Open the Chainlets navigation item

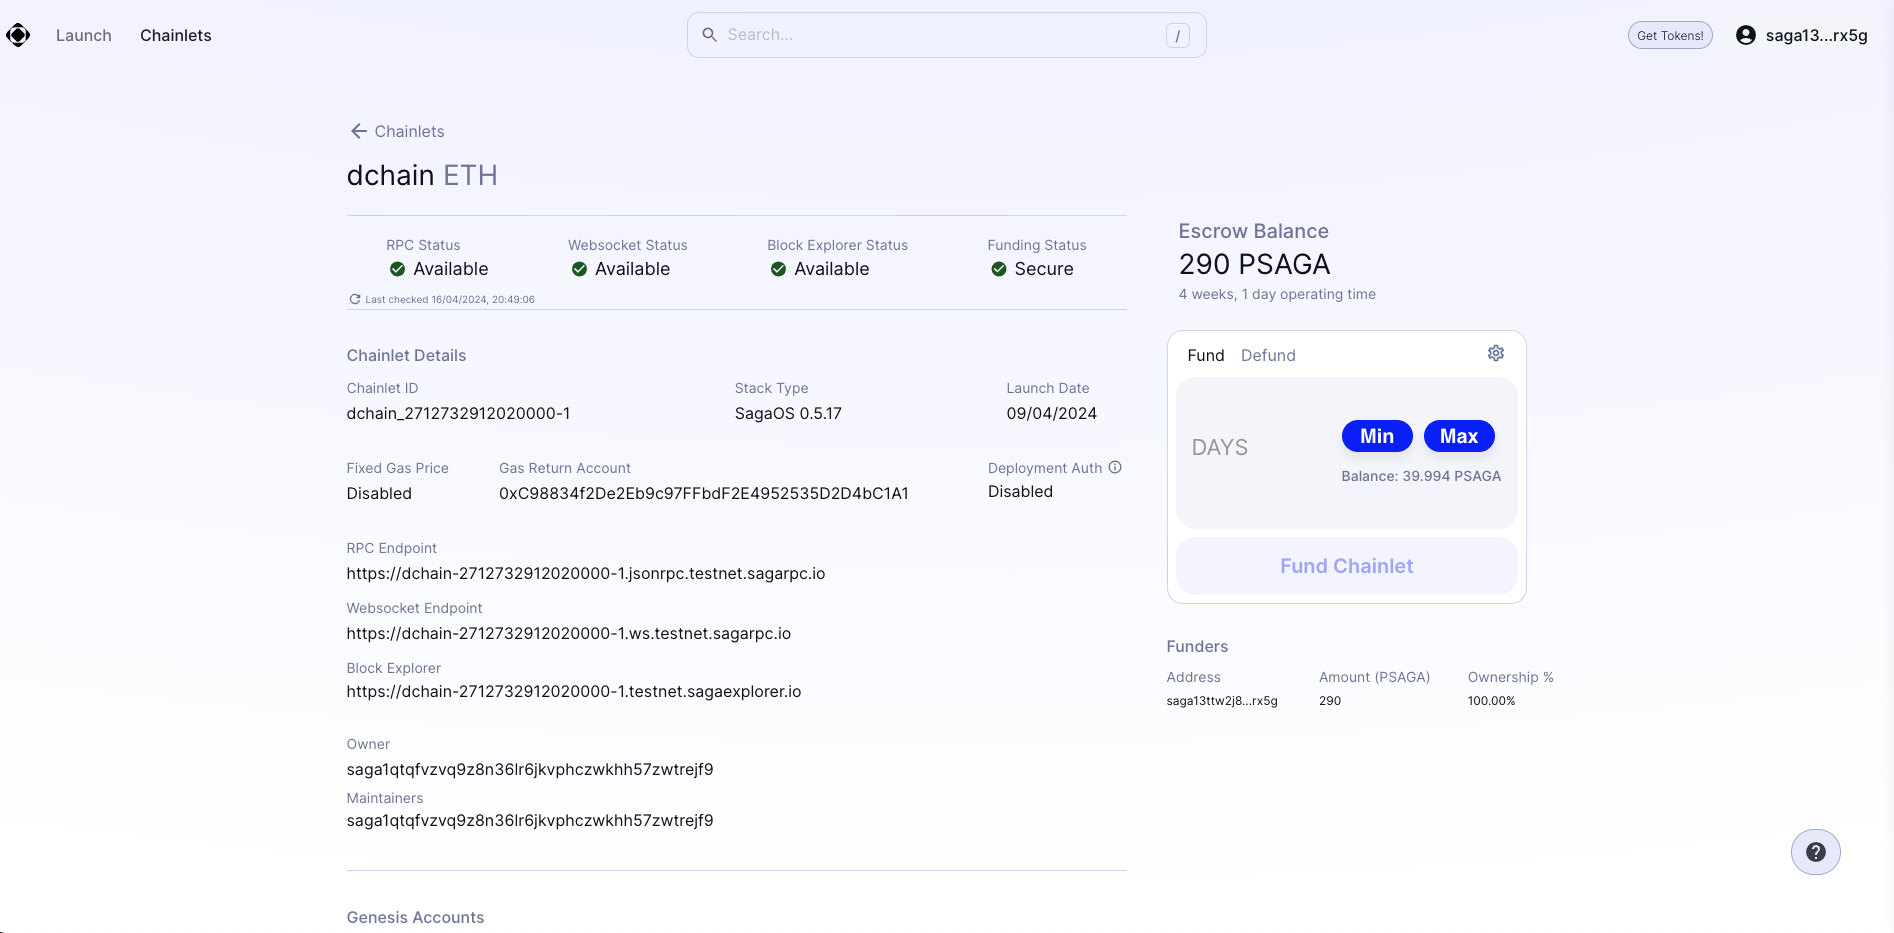(176, 35)
